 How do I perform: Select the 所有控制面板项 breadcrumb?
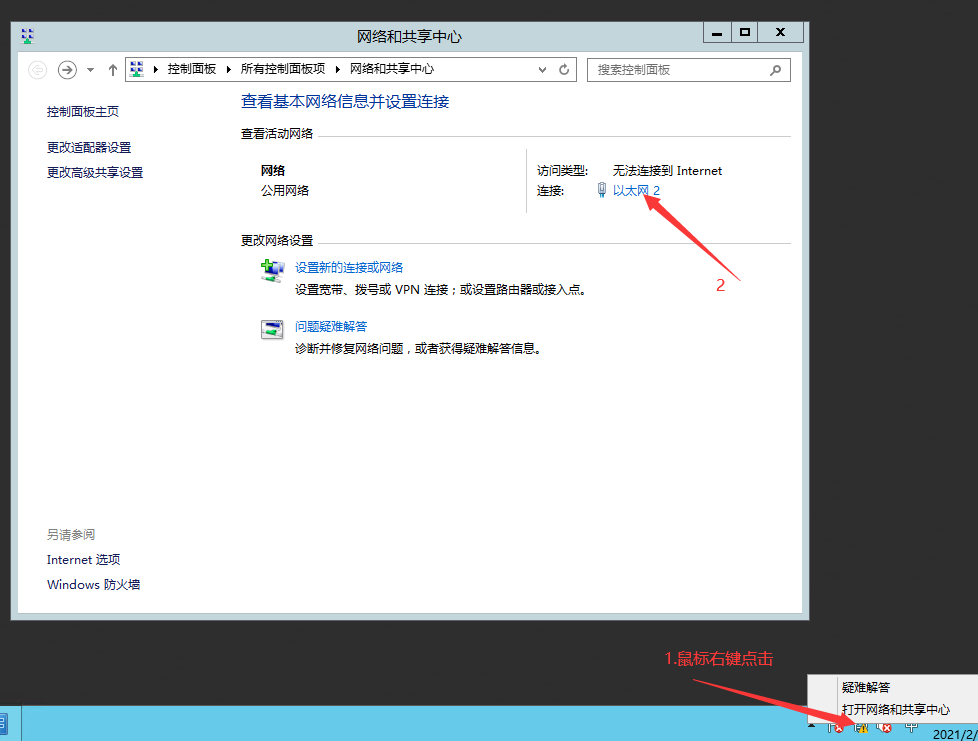pyautogui.click(x=283, y=69)
